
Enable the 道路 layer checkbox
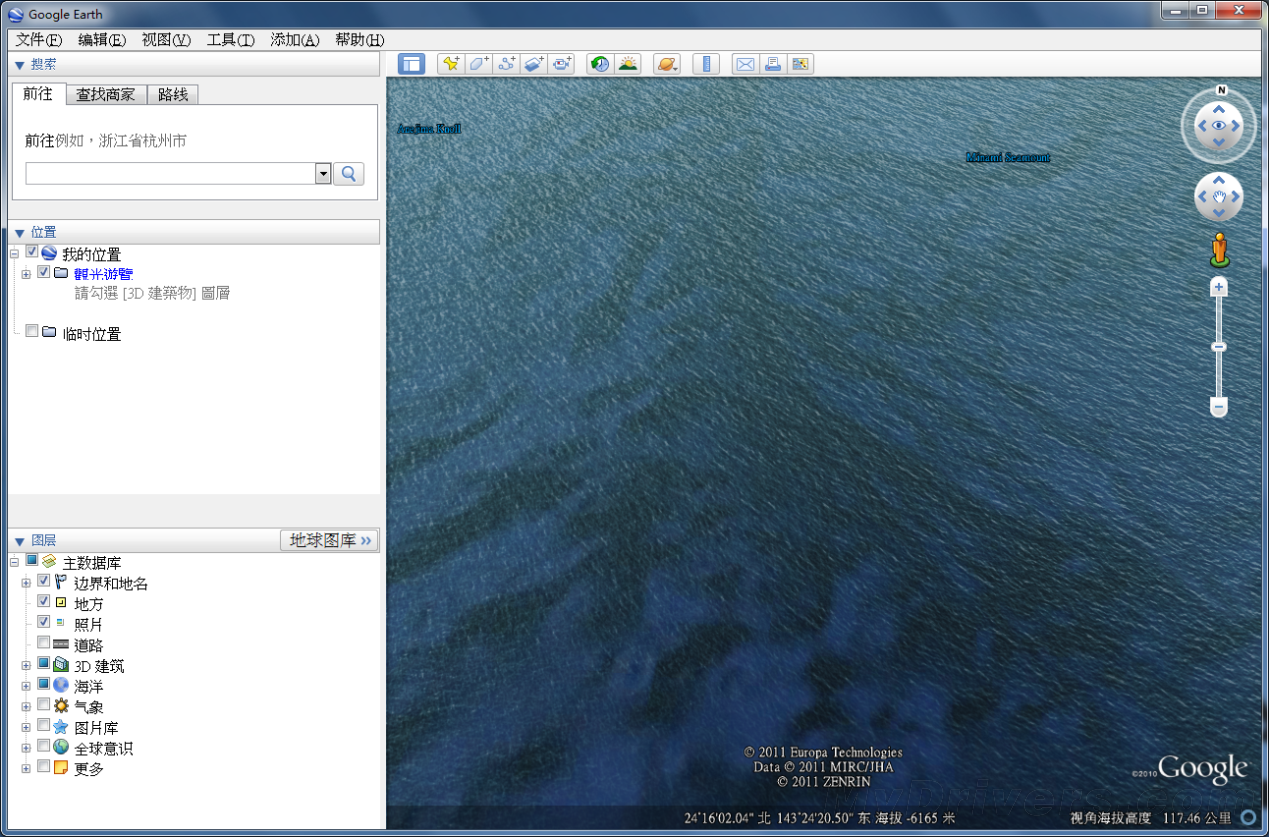point(44,643)
